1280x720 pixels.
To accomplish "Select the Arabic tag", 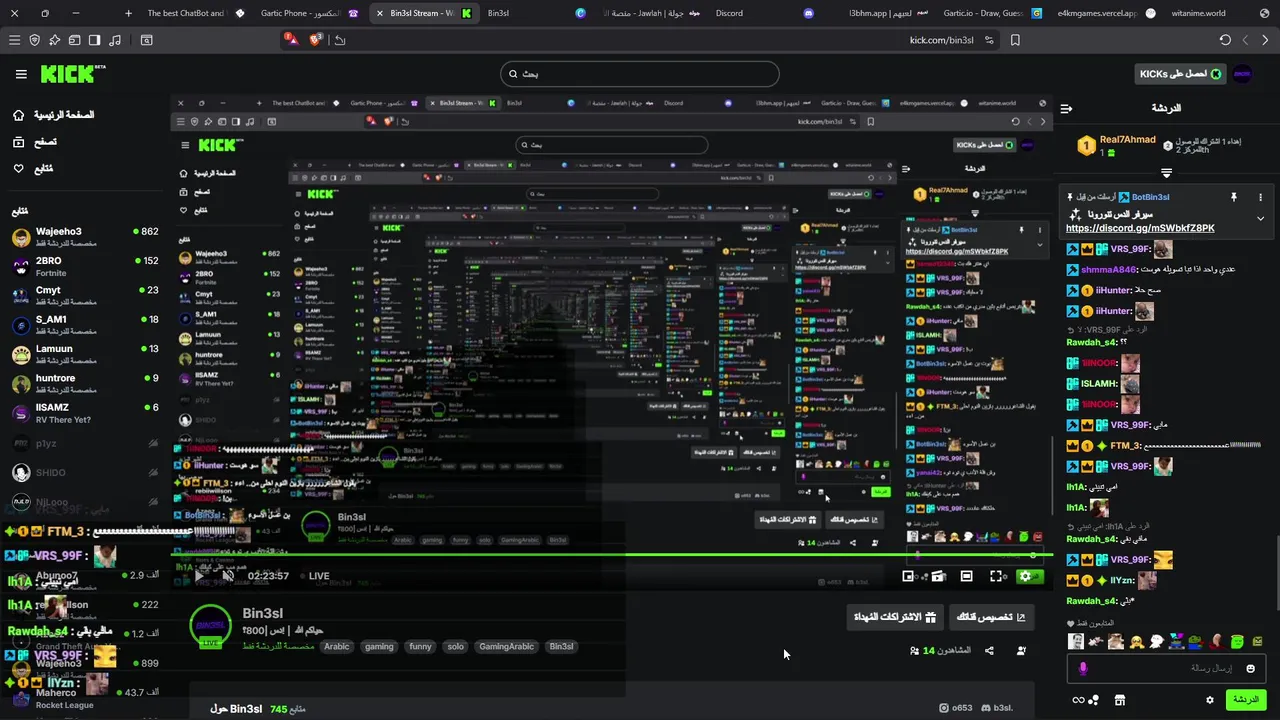I will (x=337, y=646).
